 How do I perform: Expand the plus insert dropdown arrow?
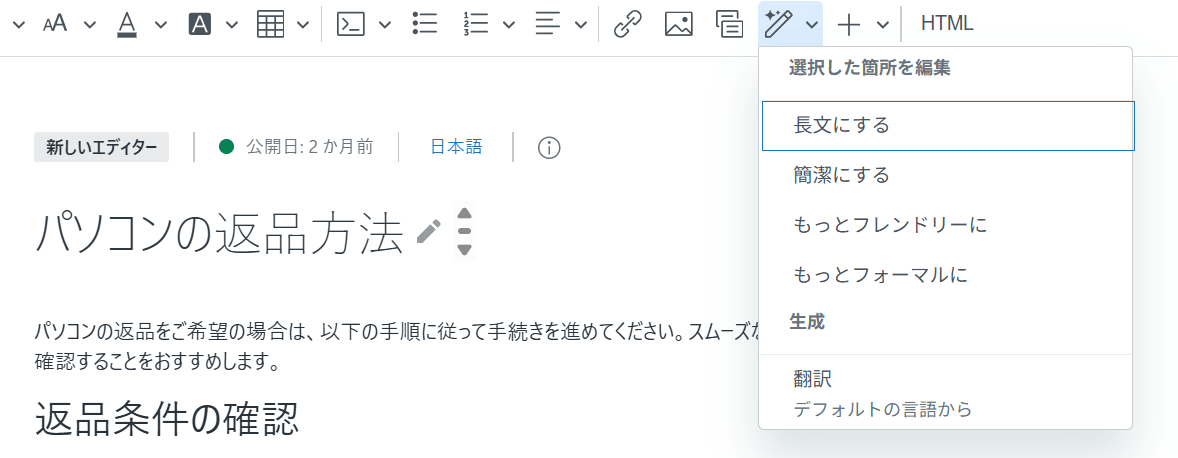tap(883, 24)
